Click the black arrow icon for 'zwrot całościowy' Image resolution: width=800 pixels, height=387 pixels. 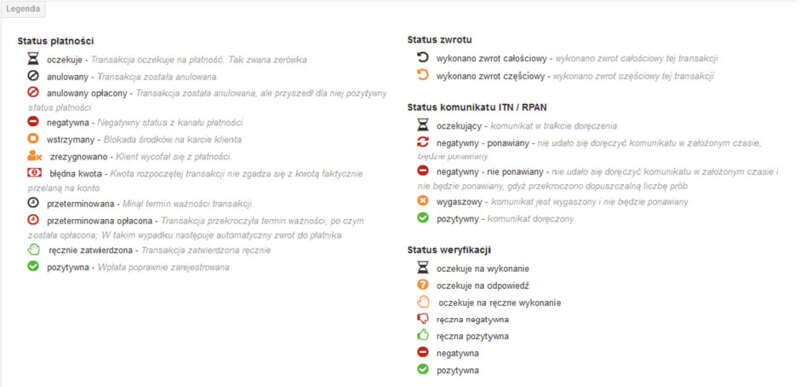coord(423,57)
